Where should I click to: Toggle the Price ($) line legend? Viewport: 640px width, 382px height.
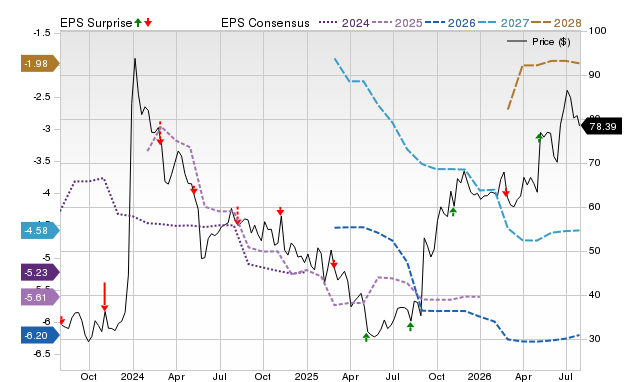[539, 42]
